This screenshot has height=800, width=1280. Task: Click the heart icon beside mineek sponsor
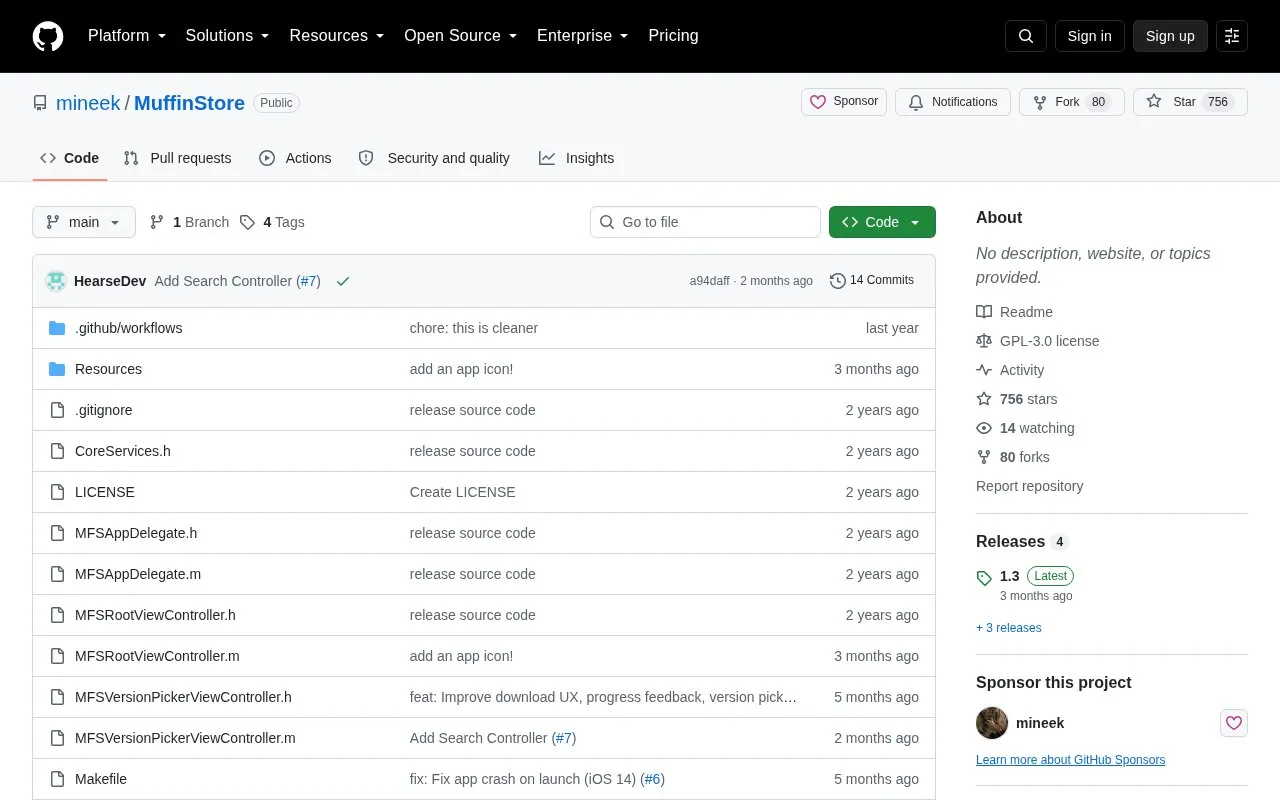coord(1234,723)
